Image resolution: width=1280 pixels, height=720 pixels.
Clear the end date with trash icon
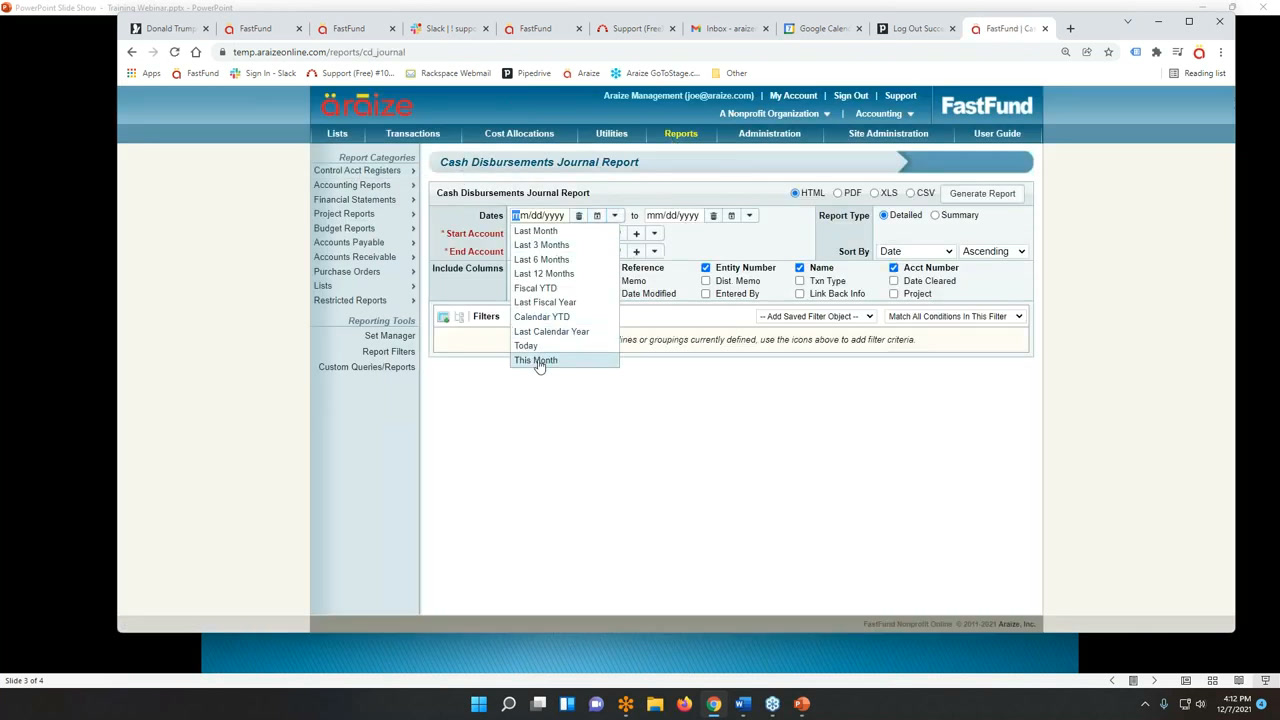tap(713, 216)
